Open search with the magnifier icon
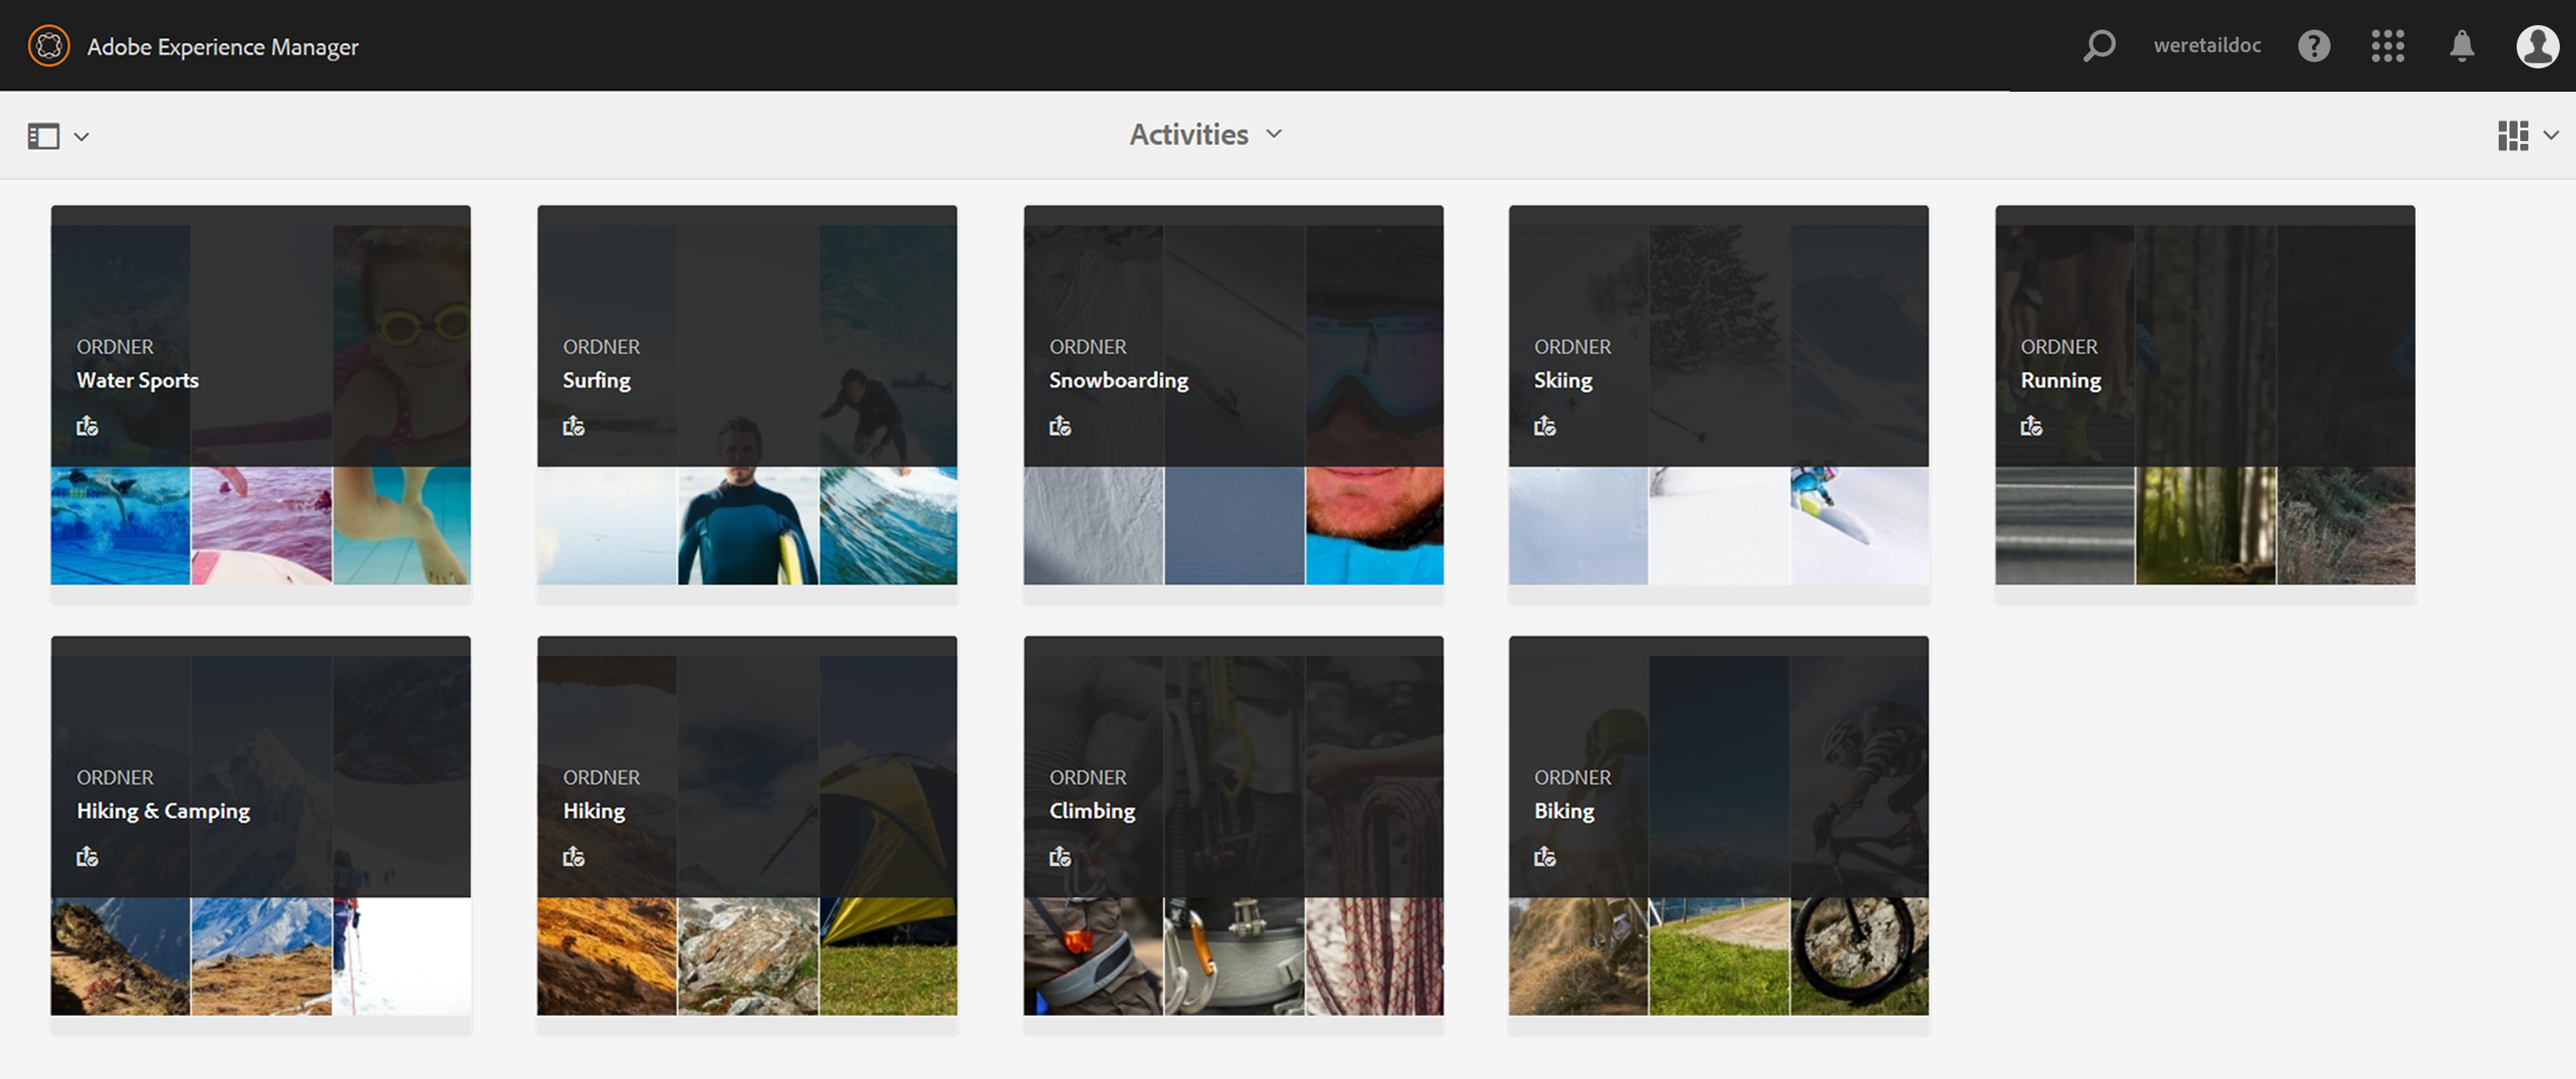Image resolution: width=2576 pixels, height=1079 pixels. coord(2098,46)
